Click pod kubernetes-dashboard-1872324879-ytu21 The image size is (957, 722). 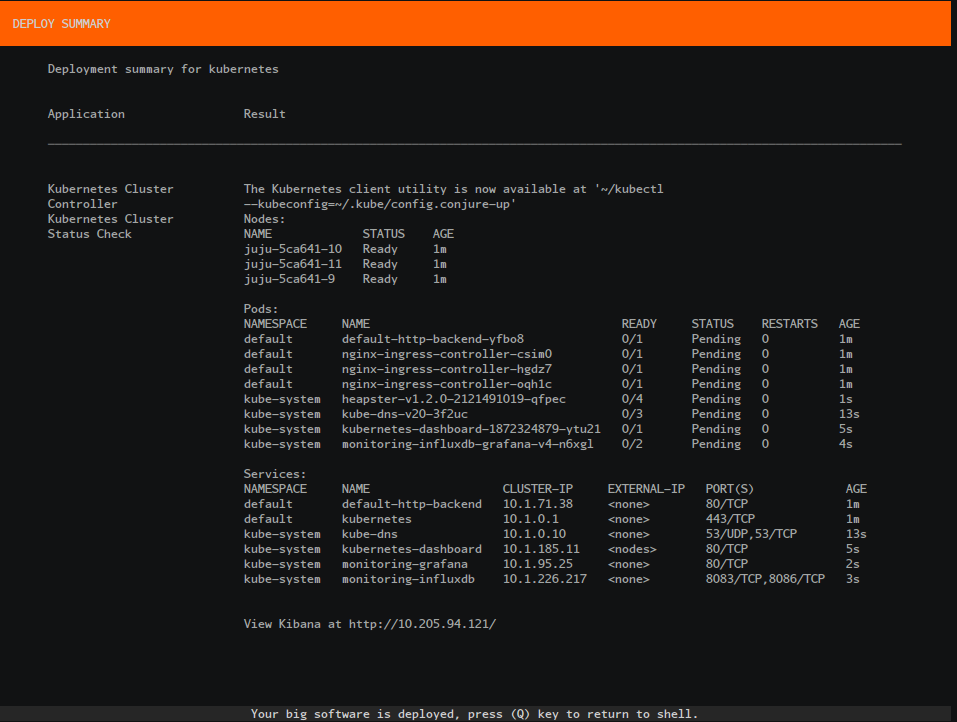point(471,429)
